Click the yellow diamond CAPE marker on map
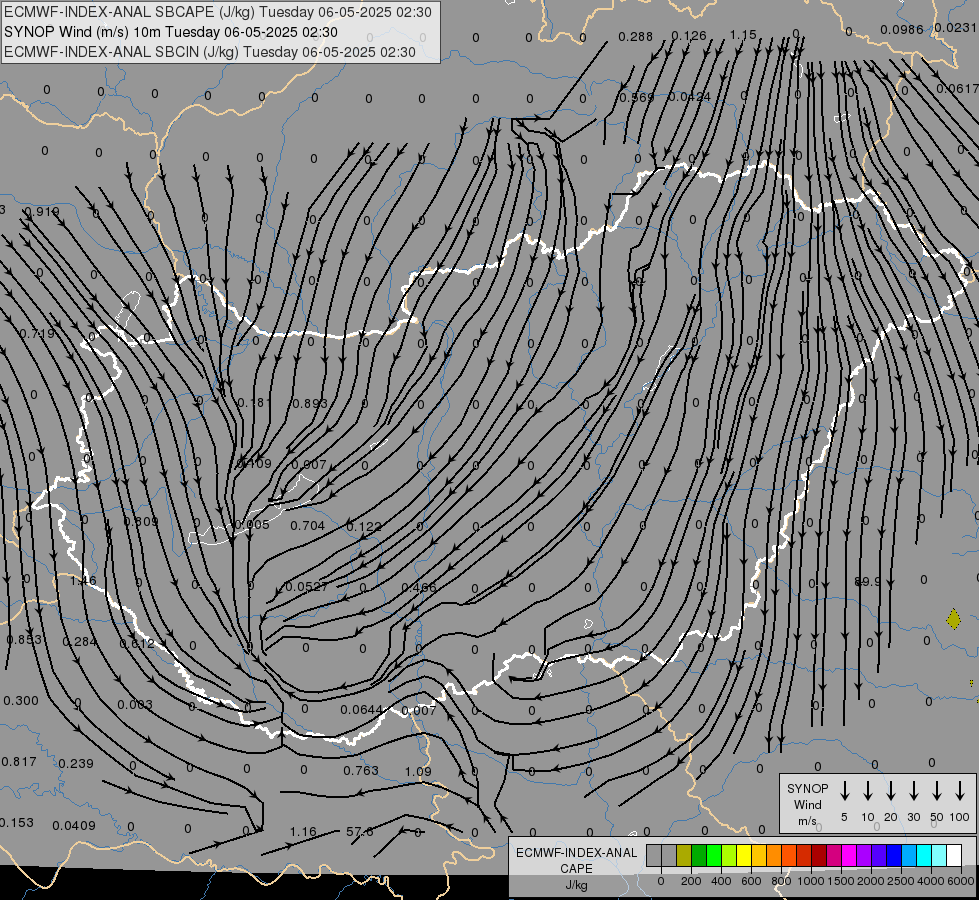This screenshot has width=979, height=900. click(x=953, y=619)
